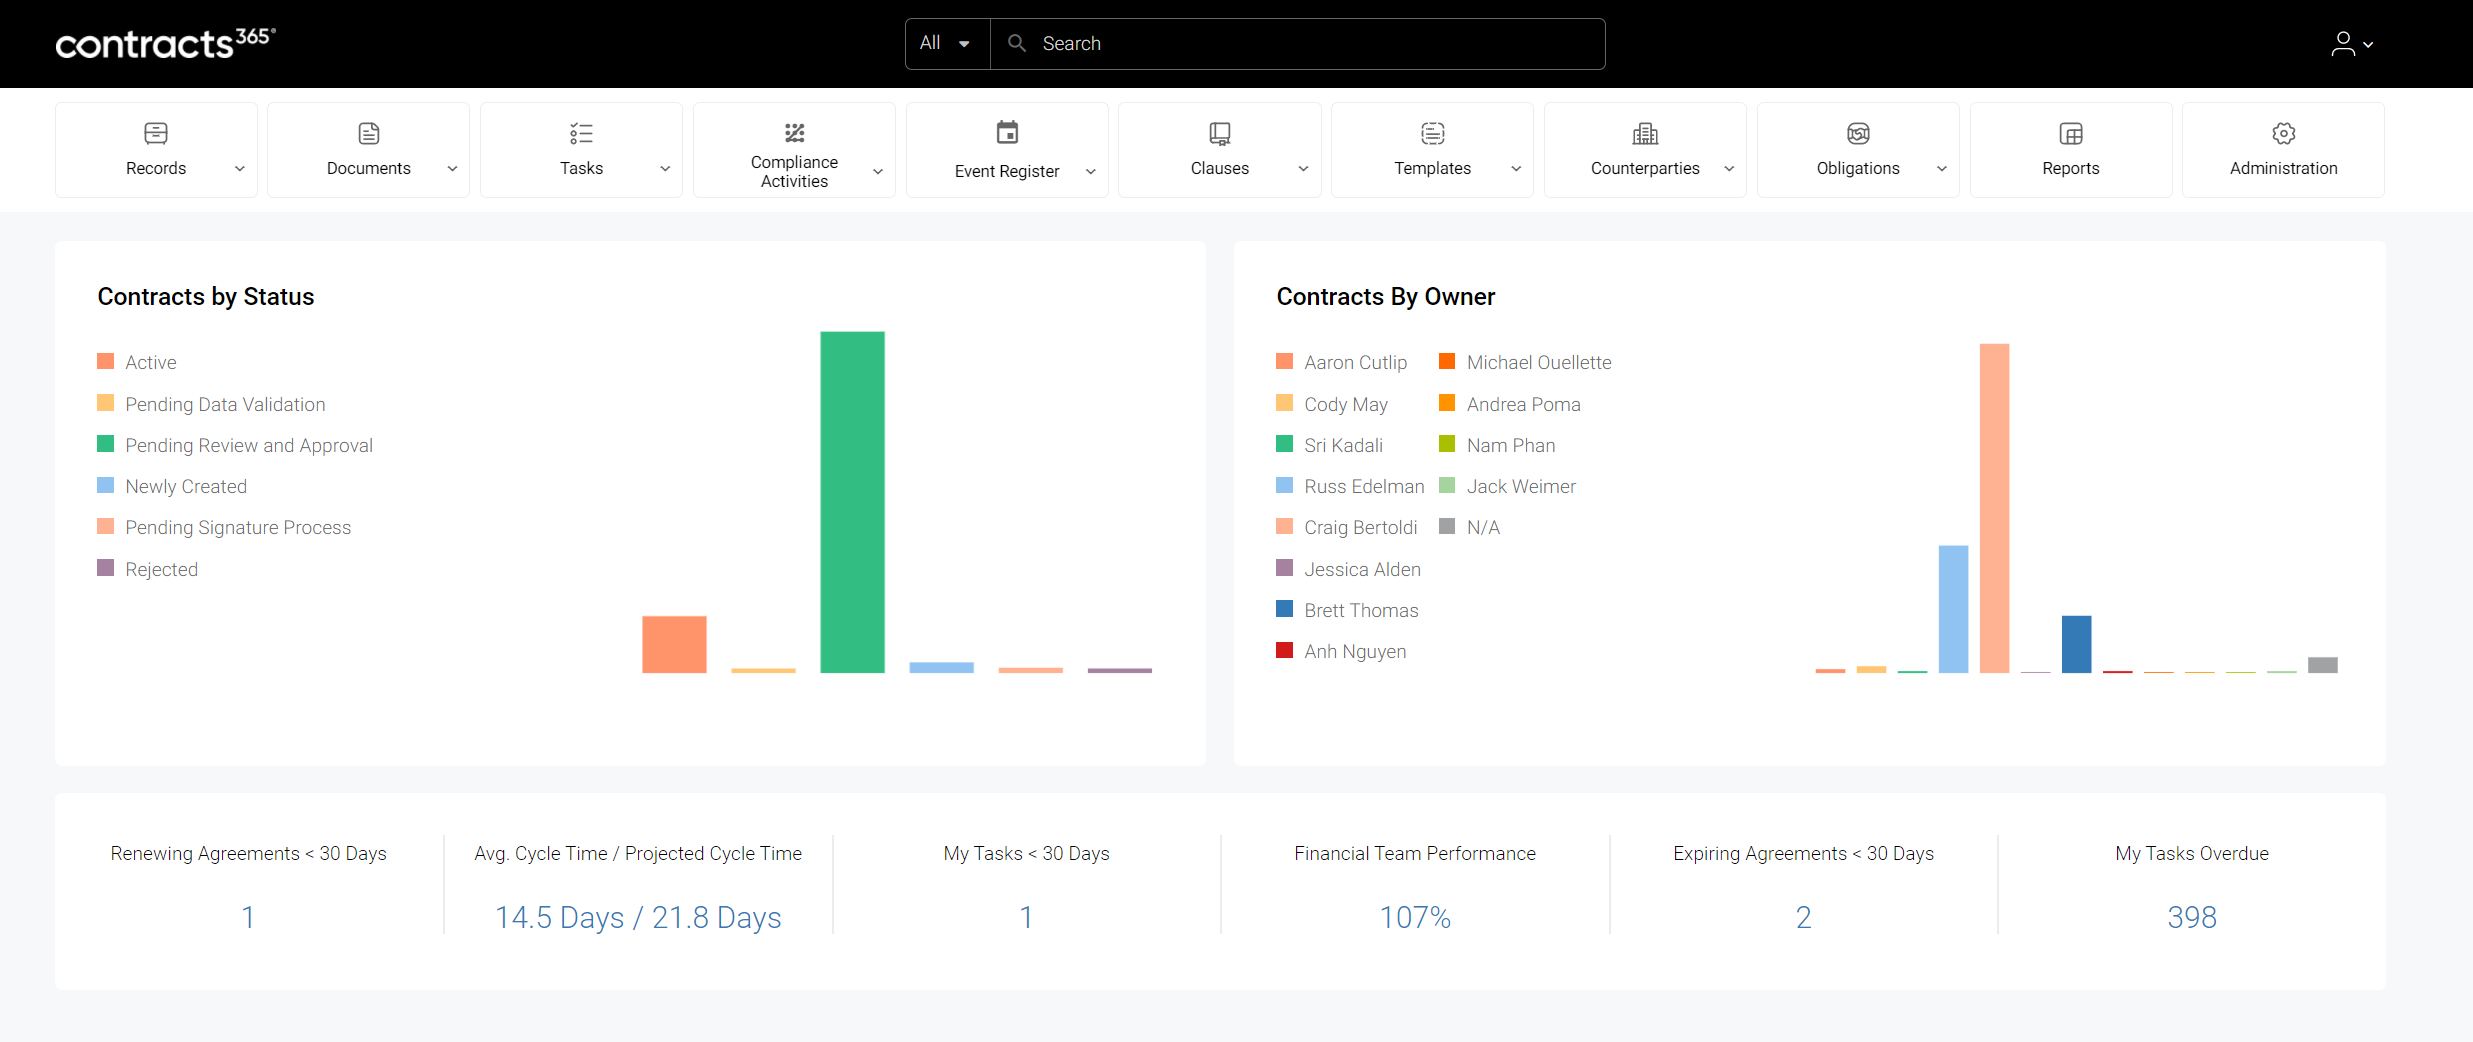
Task: Select the Clauses icon
Action: pyautogui.click(x=1219, y=133)
